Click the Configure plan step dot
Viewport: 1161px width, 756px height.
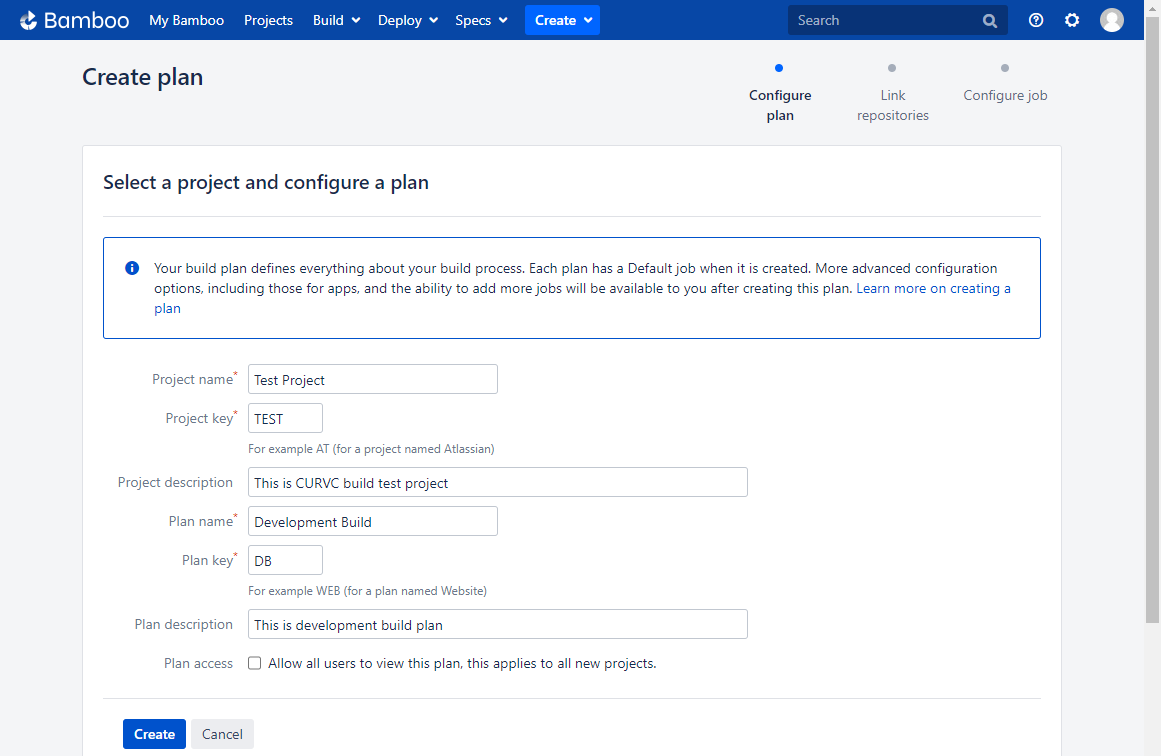coord(779,68)
